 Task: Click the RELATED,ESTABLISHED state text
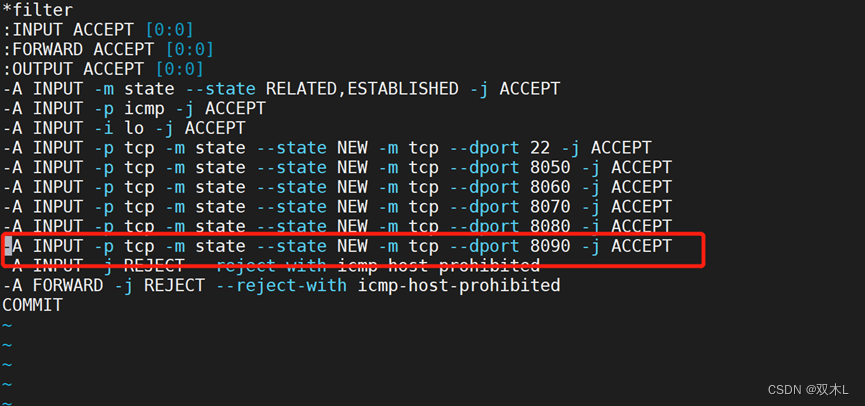point(361,89)
